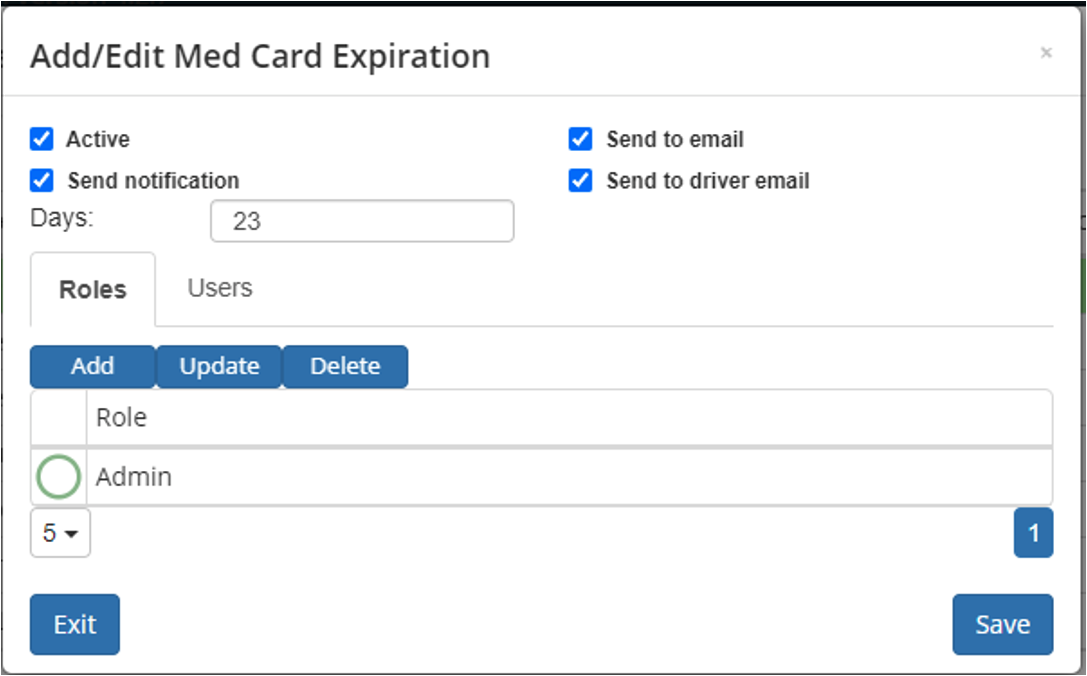The width and height of the screenshot is (1087, 676).
Task: Disable the Send to email checkbox
Action: [x=580, y=139]
